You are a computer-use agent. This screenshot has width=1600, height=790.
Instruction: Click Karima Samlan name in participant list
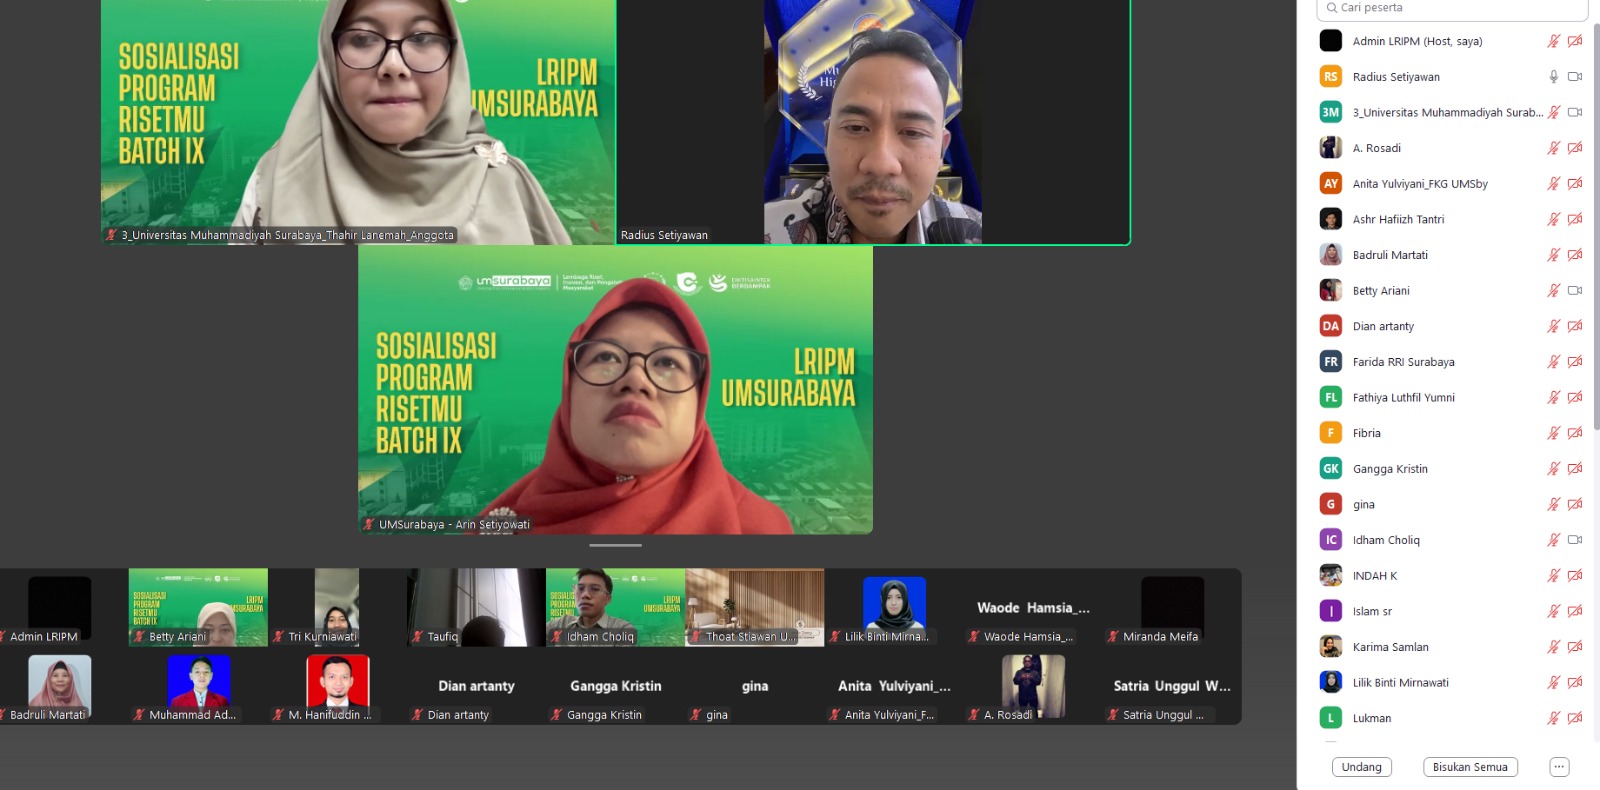(x=1390, y=647)
